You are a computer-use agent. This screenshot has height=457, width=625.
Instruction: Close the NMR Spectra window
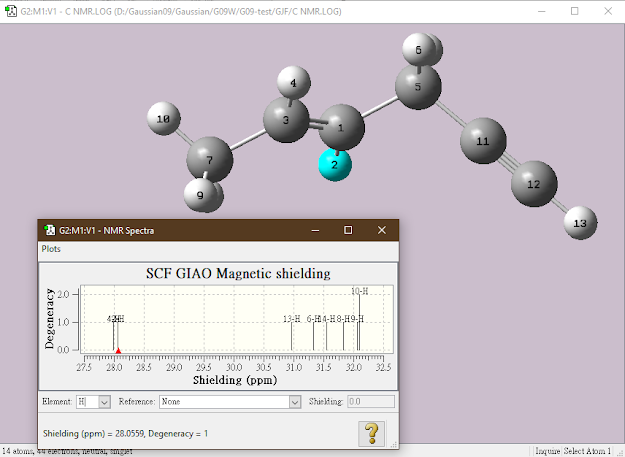(382, 230)
